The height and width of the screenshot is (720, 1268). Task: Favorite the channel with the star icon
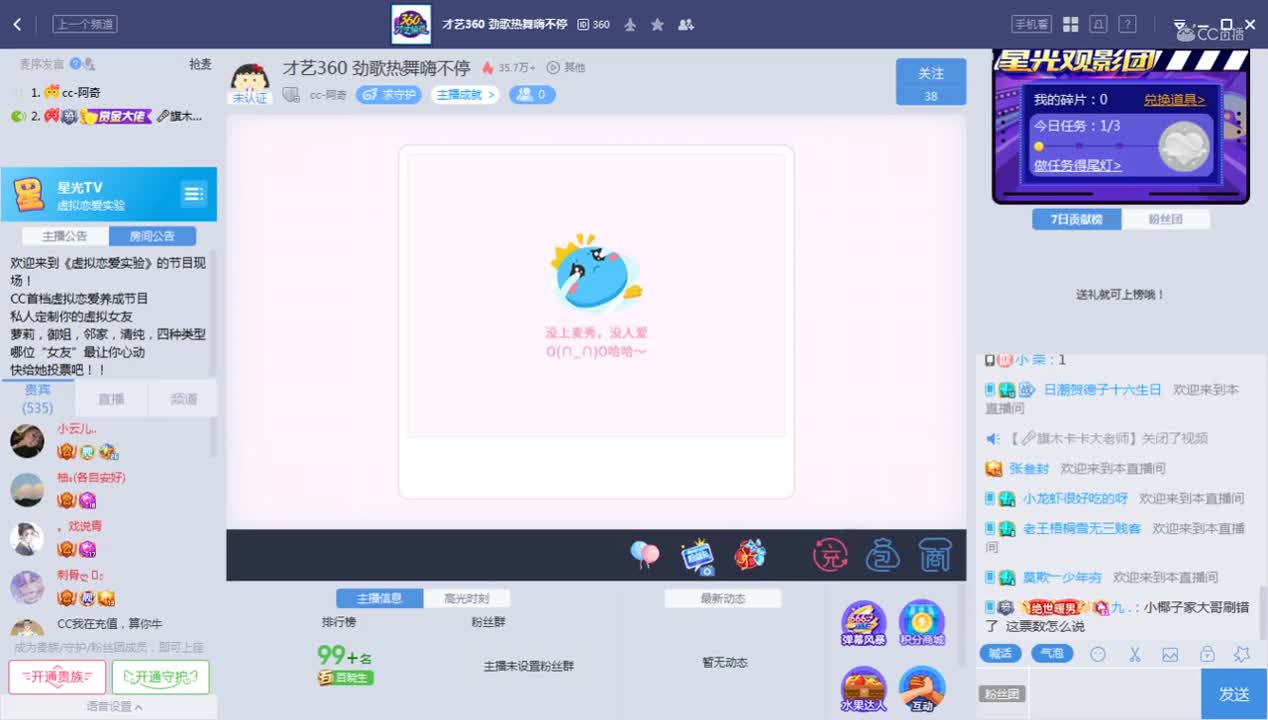click(657, 24)
